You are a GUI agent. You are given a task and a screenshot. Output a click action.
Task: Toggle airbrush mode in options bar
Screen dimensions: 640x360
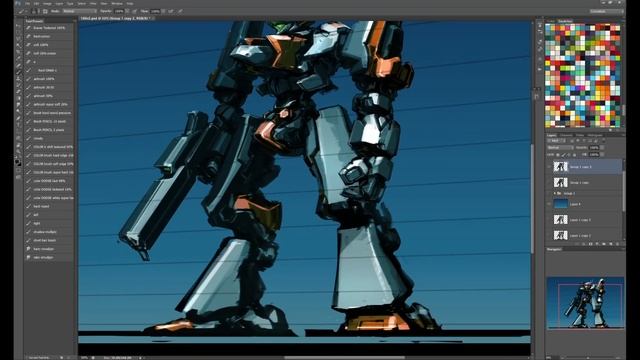tap(171, 11)
